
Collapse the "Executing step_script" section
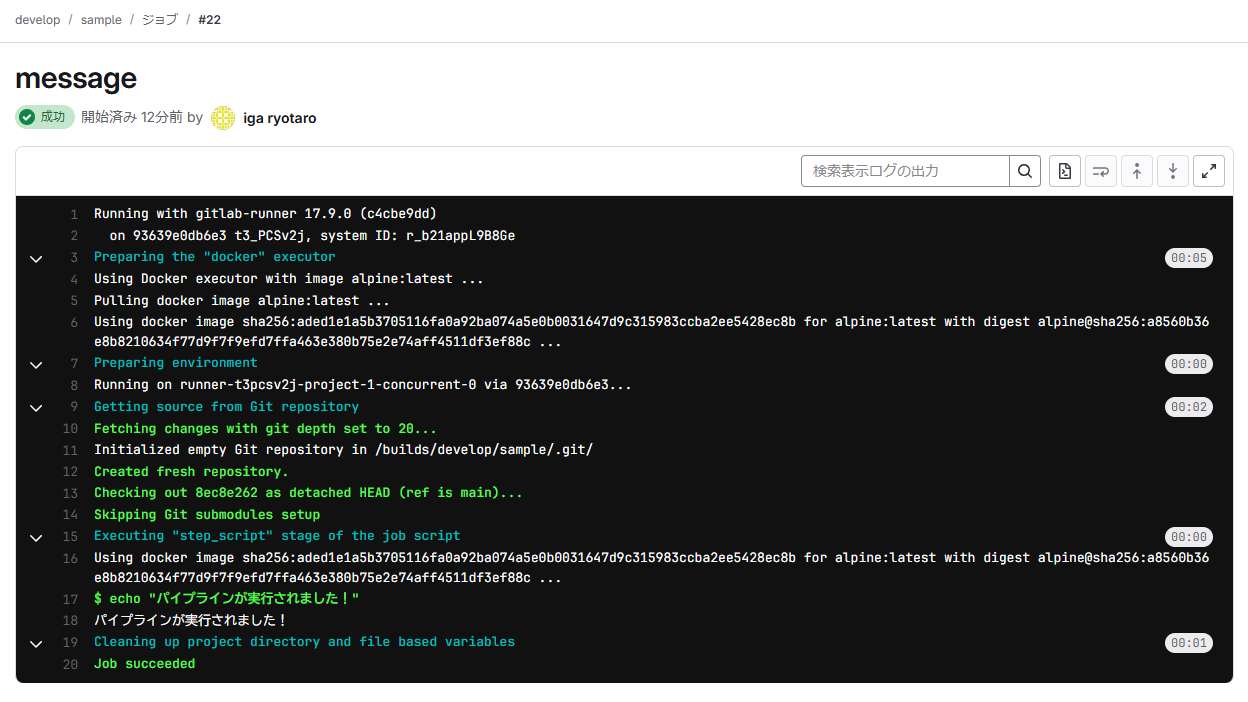click(x=36, y=536)
